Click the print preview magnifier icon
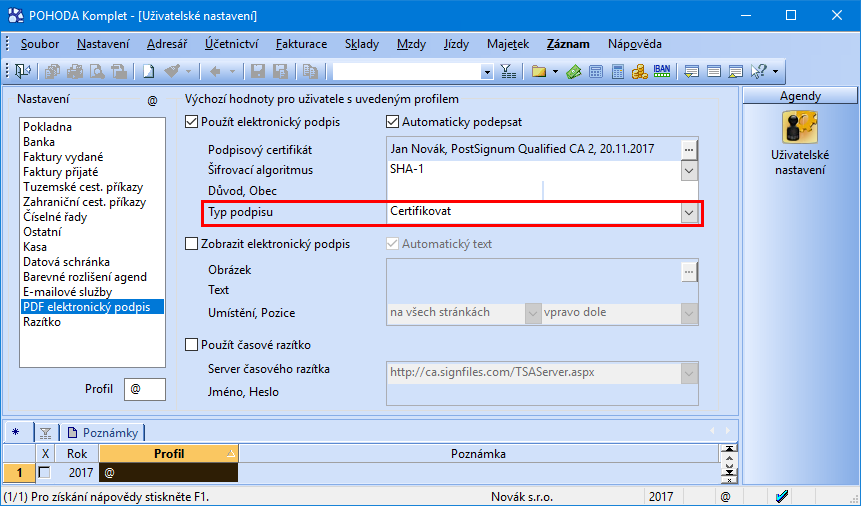 tap(97, 71)
